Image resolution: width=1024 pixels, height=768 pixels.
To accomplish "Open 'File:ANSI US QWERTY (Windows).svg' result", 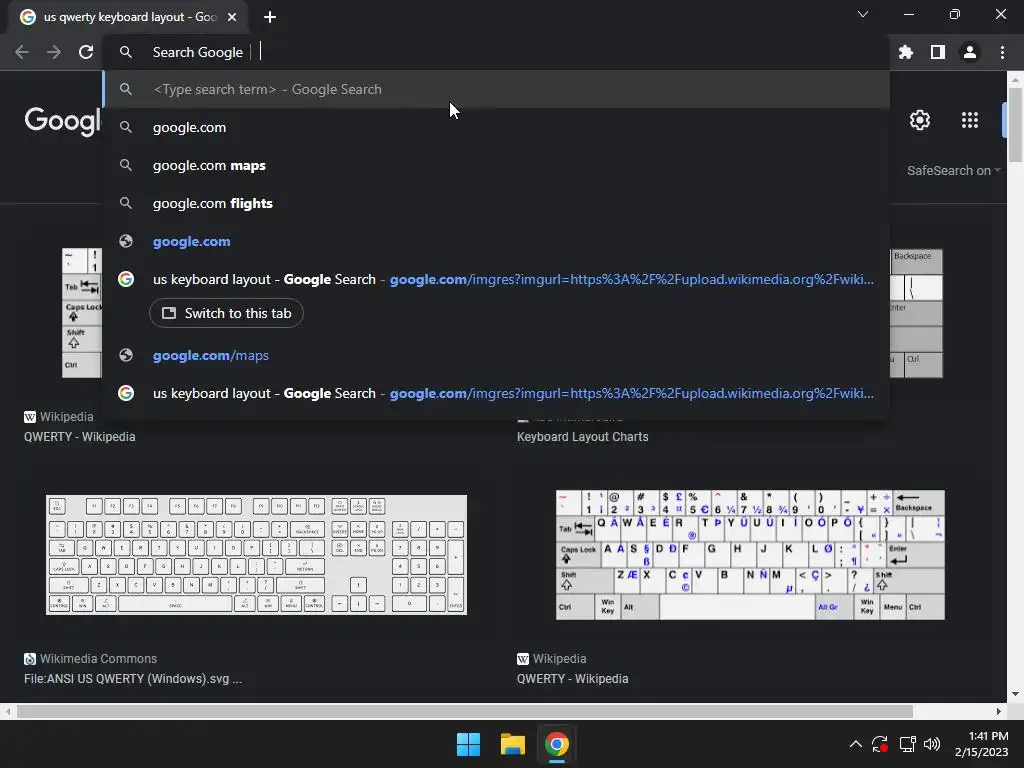I will click(133, 679).
